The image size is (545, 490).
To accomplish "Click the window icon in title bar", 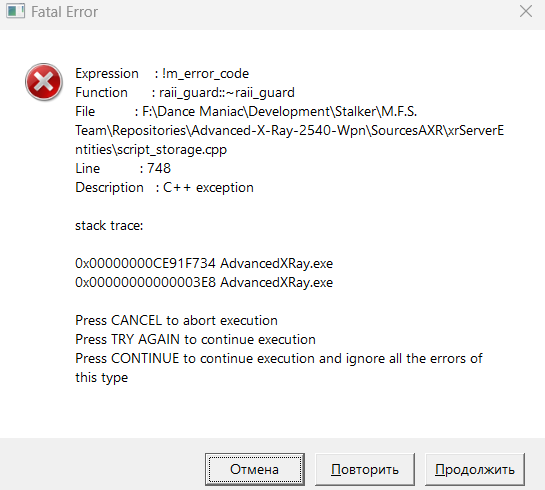I will pyautogui.click(x=15, y=11).
